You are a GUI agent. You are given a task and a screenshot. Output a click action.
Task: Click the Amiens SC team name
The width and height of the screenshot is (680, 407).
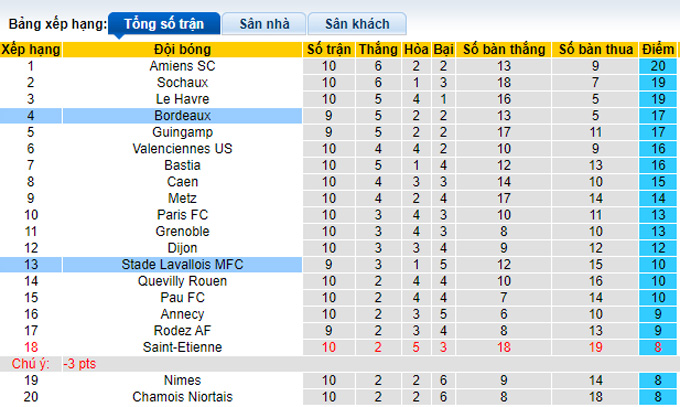click(x=182, y=66)
